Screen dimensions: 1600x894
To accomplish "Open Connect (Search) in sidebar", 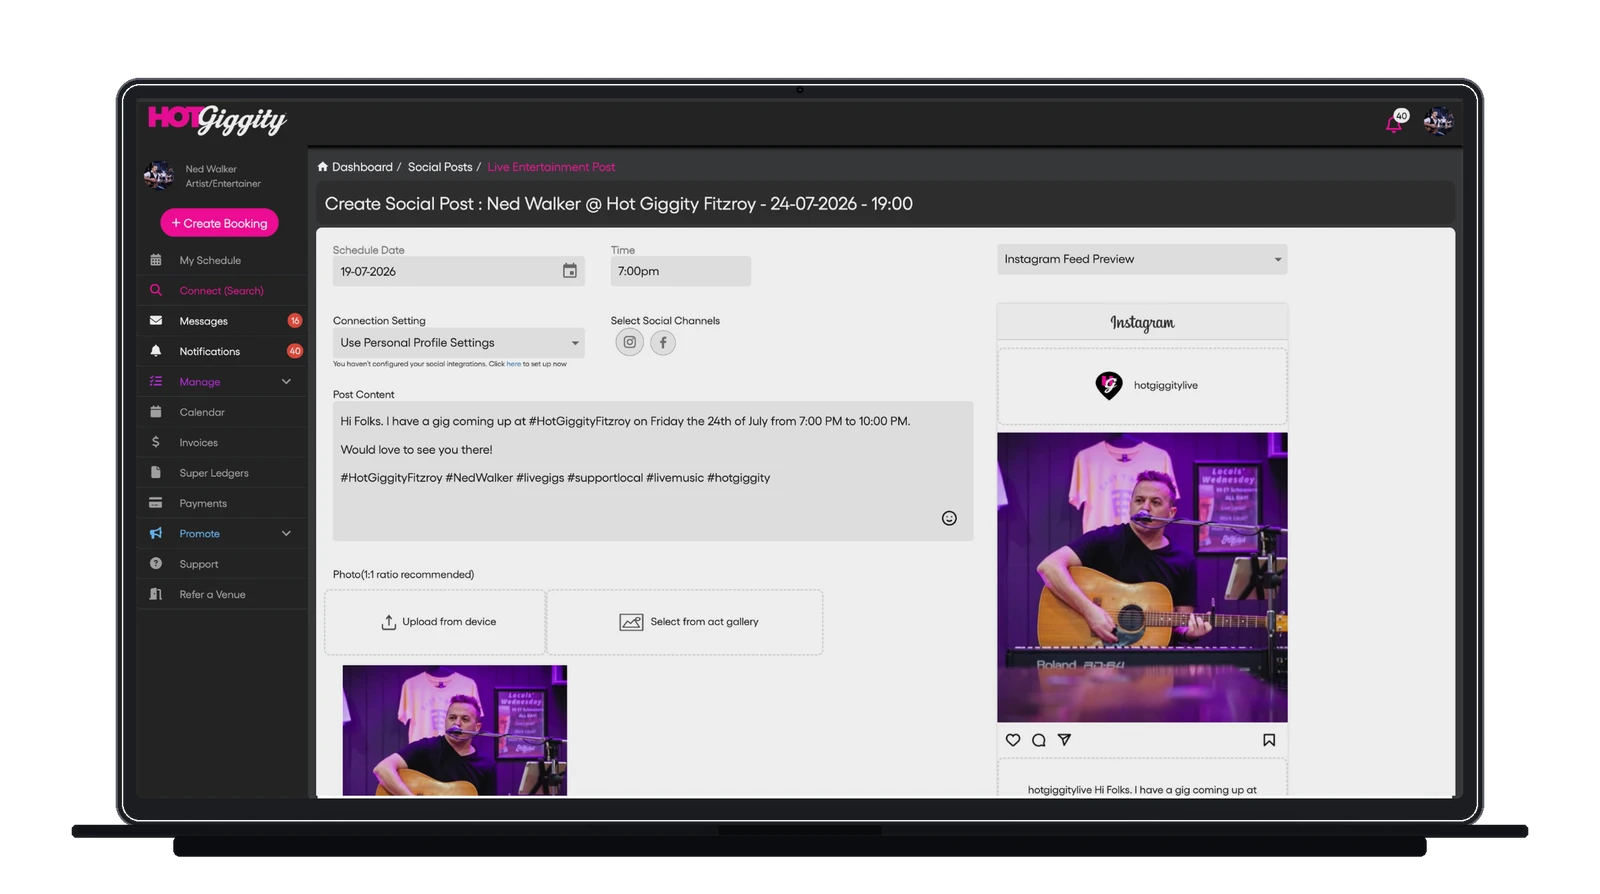I will 222,290.
